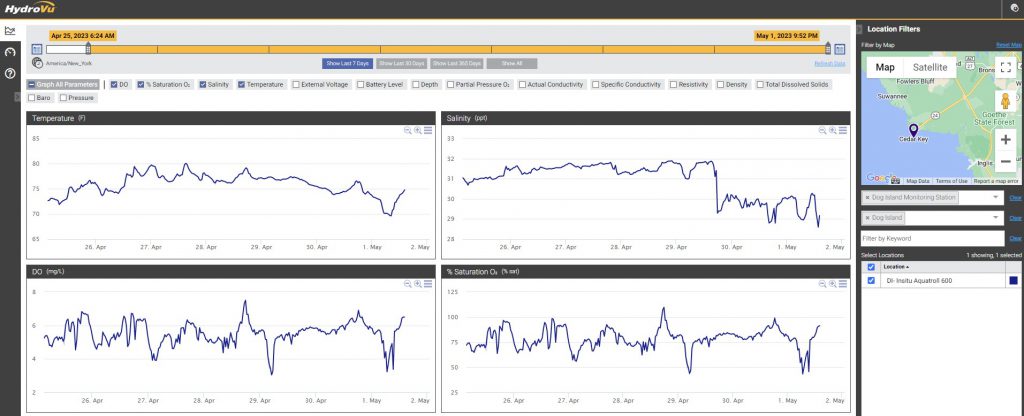
Task: Switch the map to Satellite view
Action: pos(930,67)
